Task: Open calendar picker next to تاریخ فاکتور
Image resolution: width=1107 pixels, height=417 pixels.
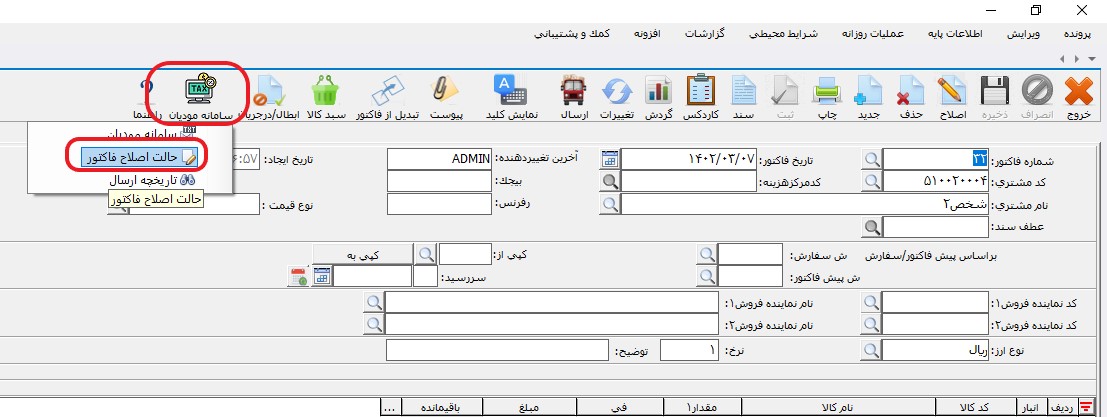Action: coord(610,159)
